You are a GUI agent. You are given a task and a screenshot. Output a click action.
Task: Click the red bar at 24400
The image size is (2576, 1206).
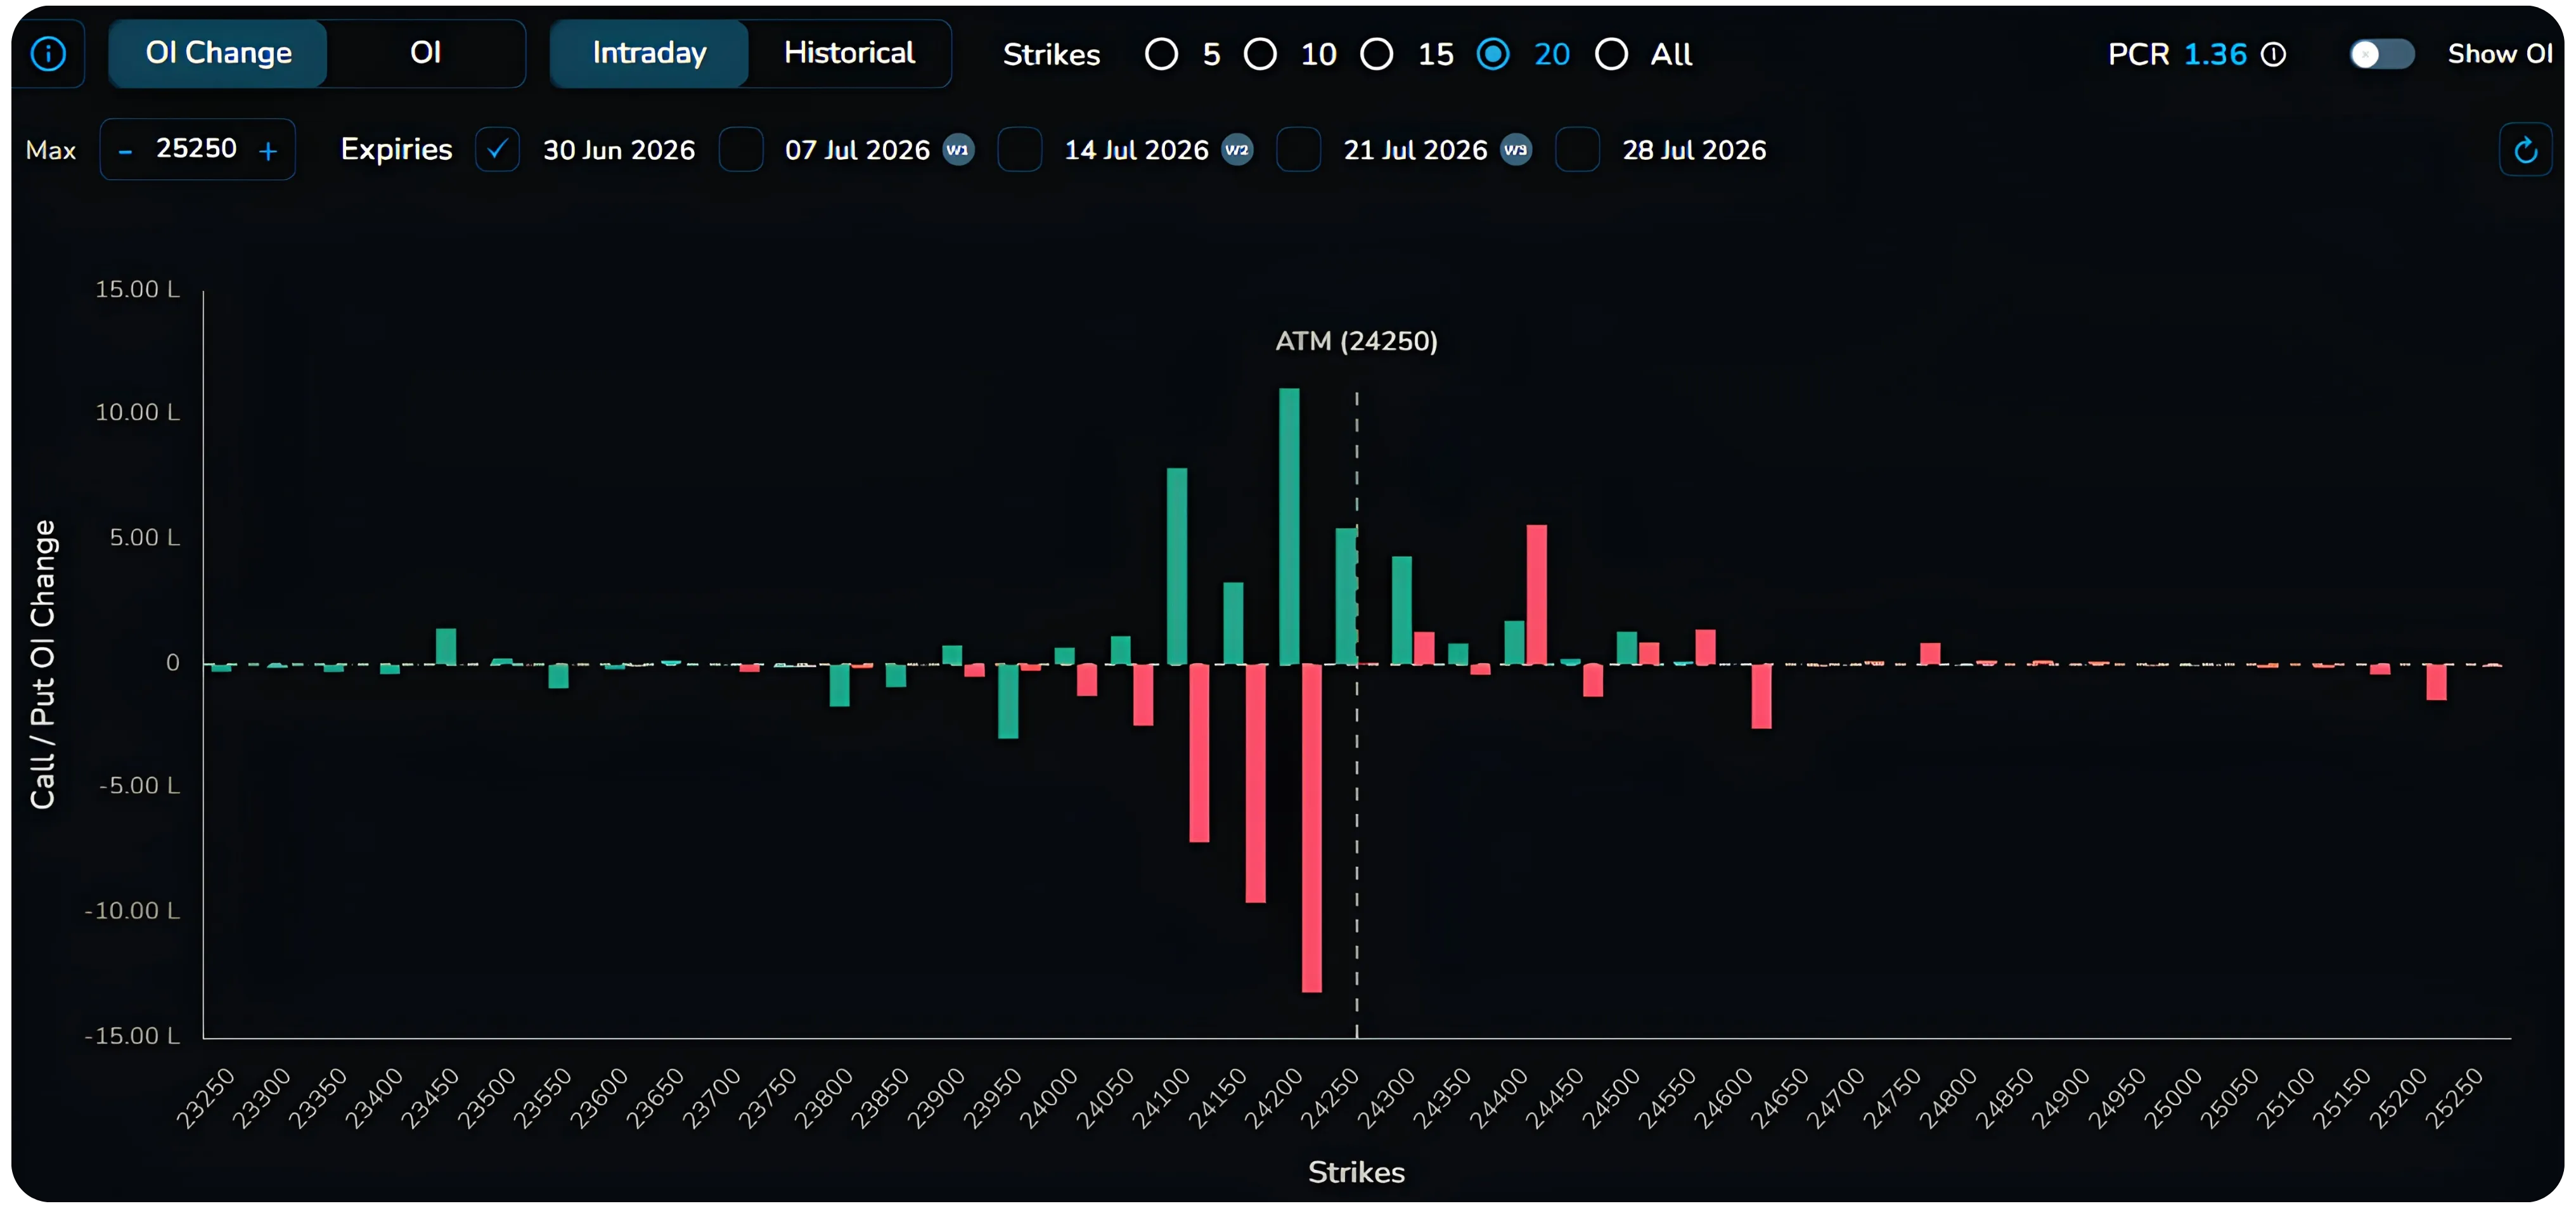tap(1536, 594)
